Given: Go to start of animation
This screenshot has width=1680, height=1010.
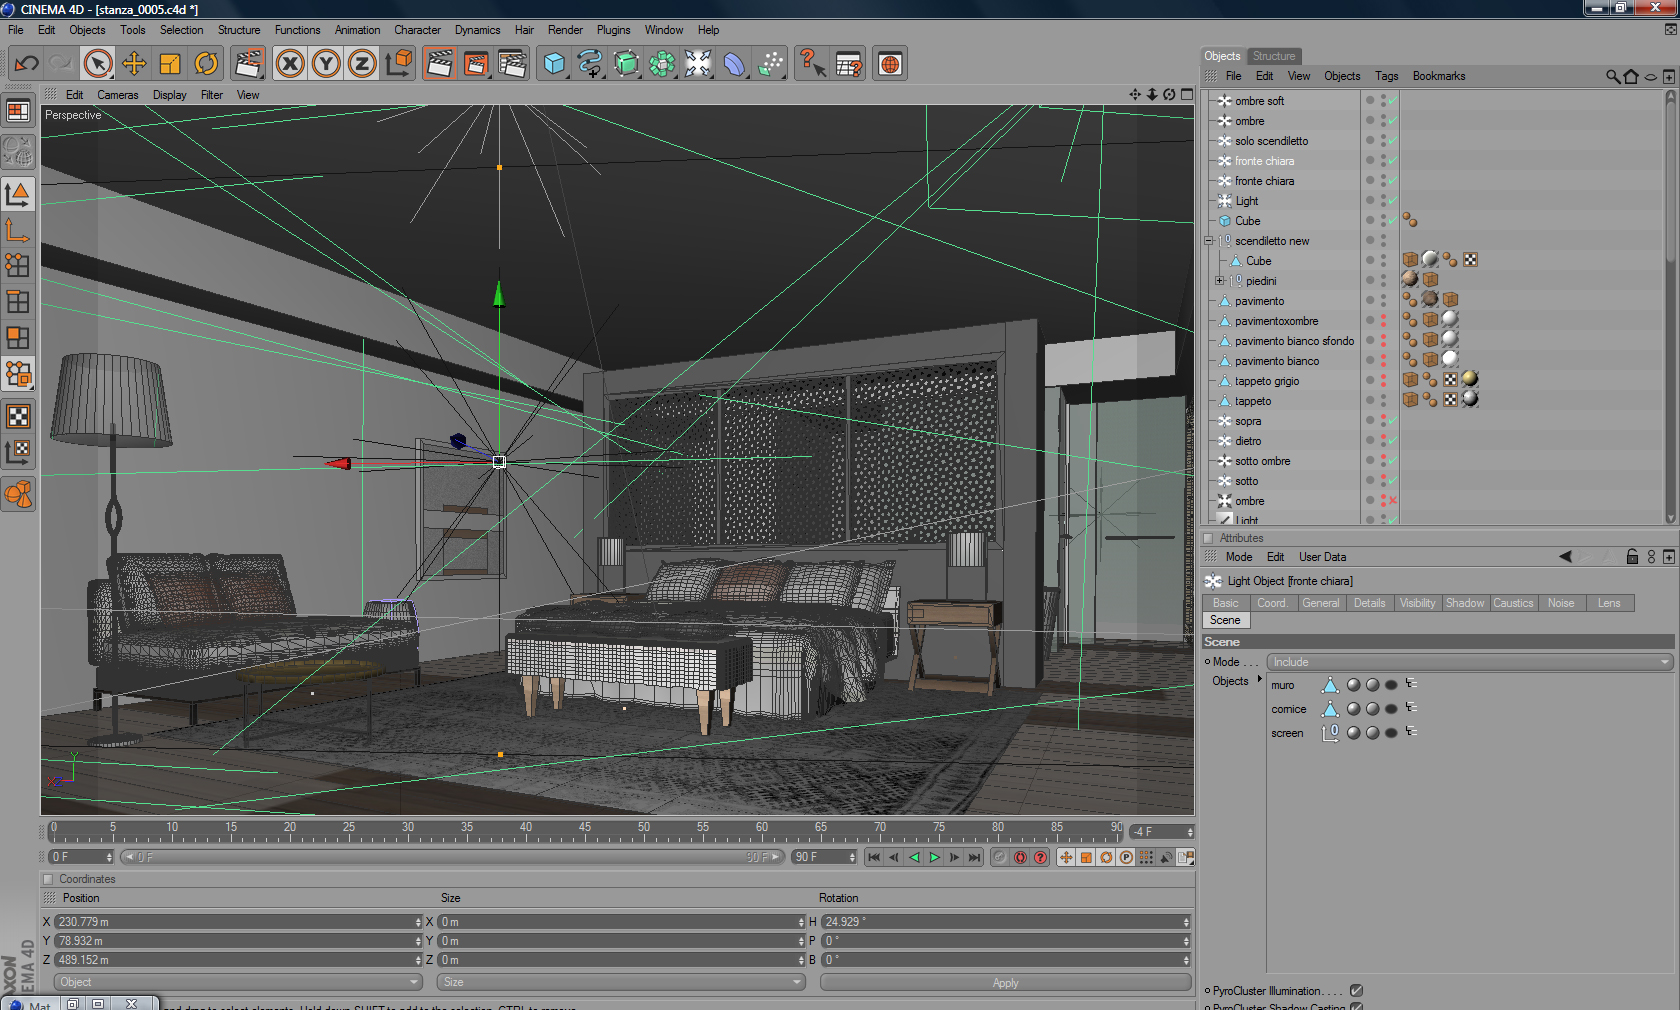Looking at the screenshot, I should coord(874,857).
